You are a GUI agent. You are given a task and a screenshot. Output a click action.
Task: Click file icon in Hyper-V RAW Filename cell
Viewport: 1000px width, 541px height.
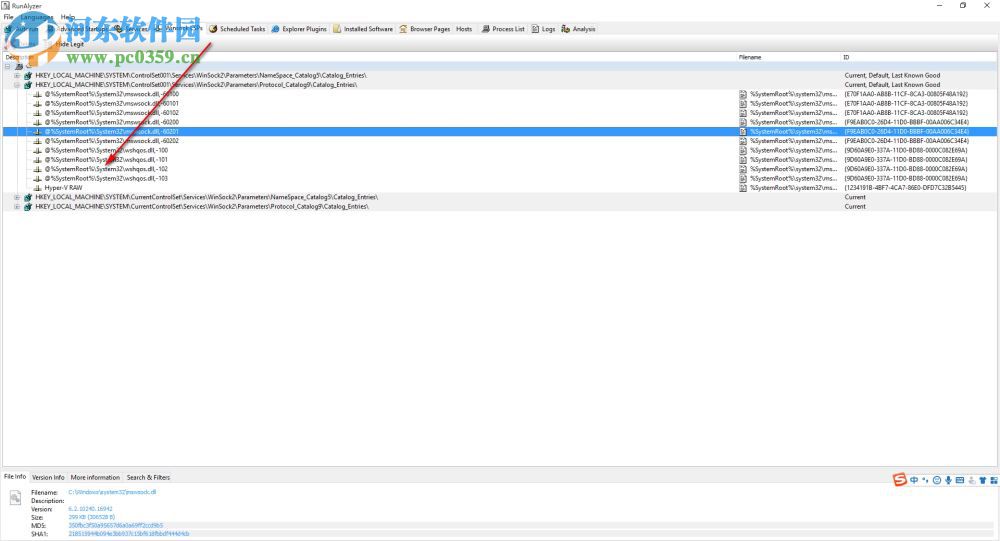743,188
